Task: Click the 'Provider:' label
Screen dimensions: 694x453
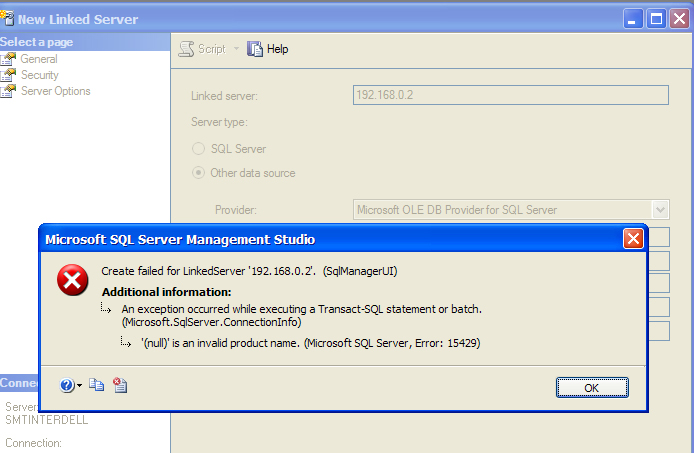Action: tap(235, 210)
